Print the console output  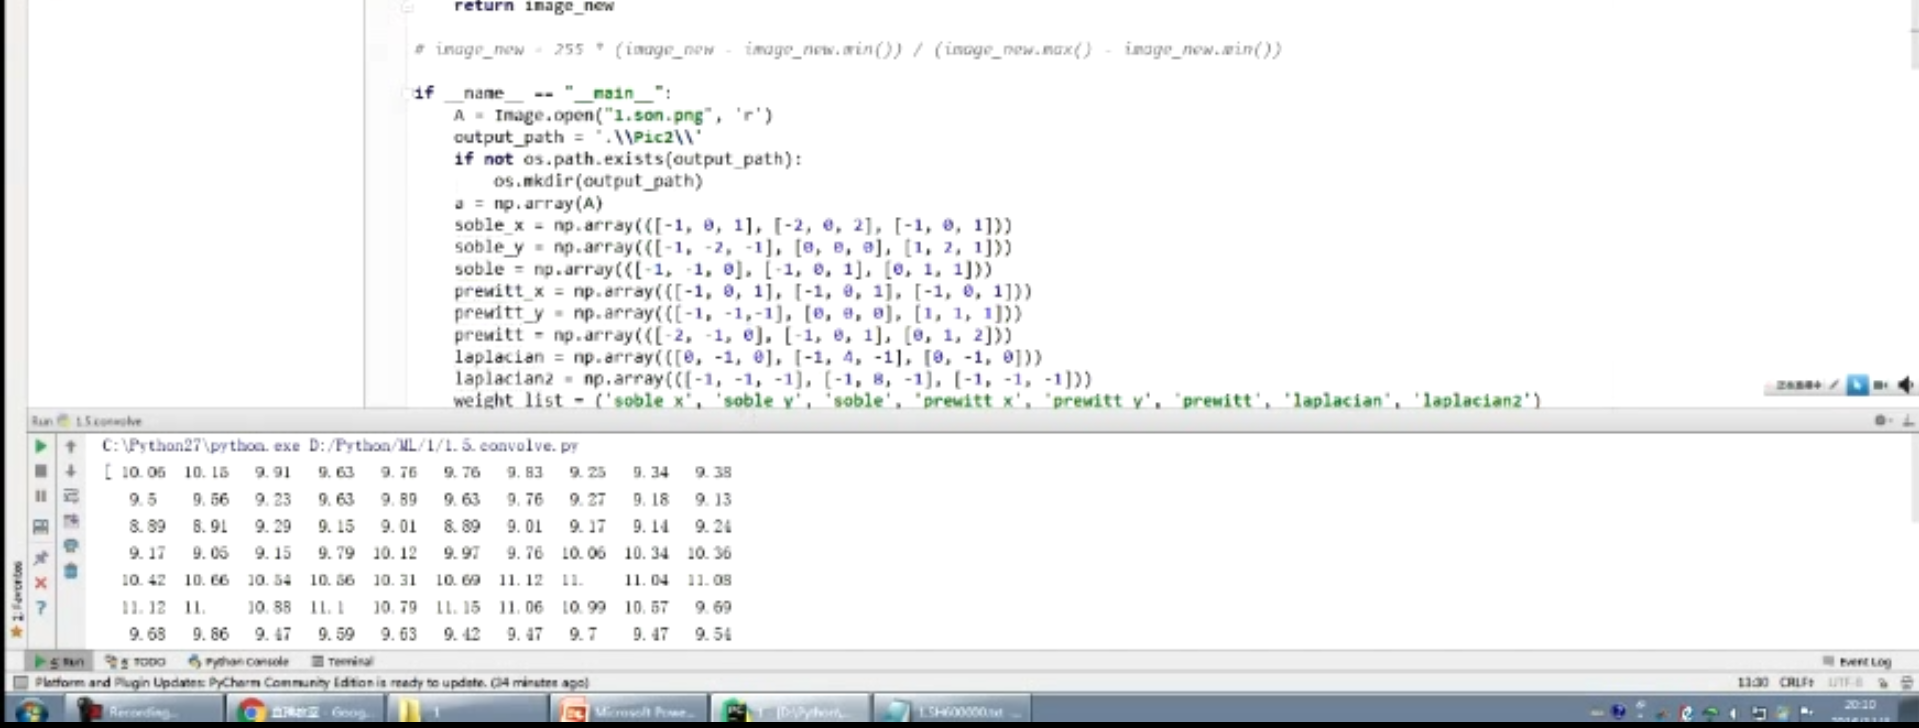[71, 546]
